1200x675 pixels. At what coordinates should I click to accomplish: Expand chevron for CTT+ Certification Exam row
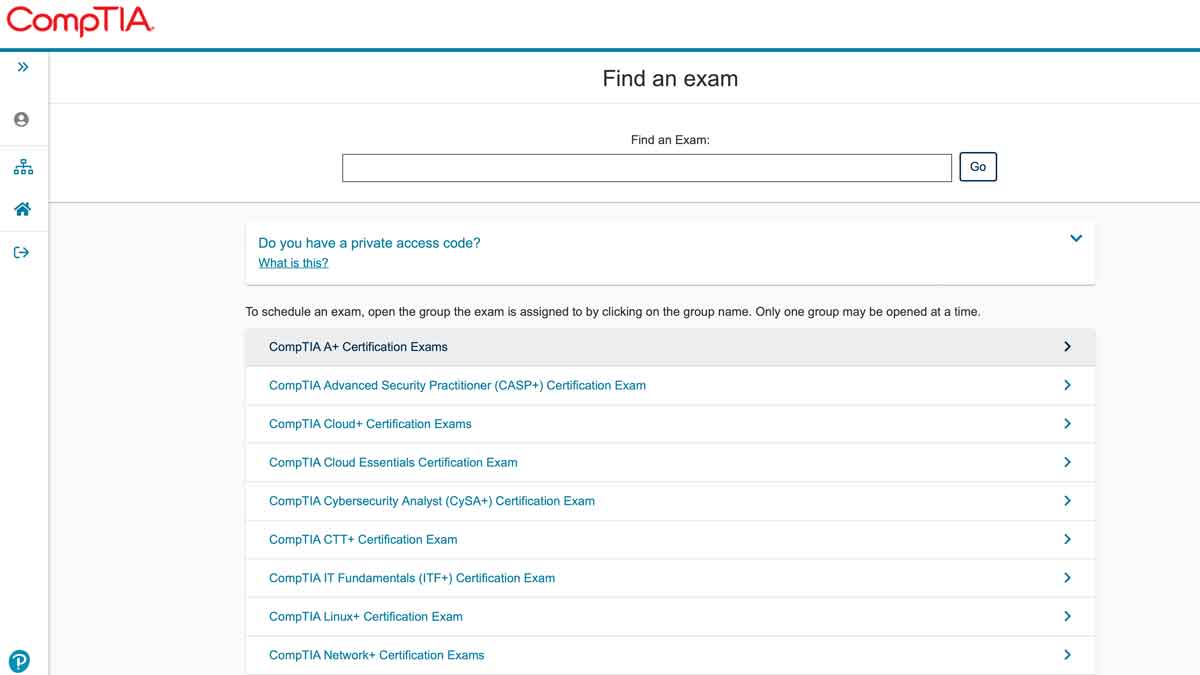coord(1067,539)
